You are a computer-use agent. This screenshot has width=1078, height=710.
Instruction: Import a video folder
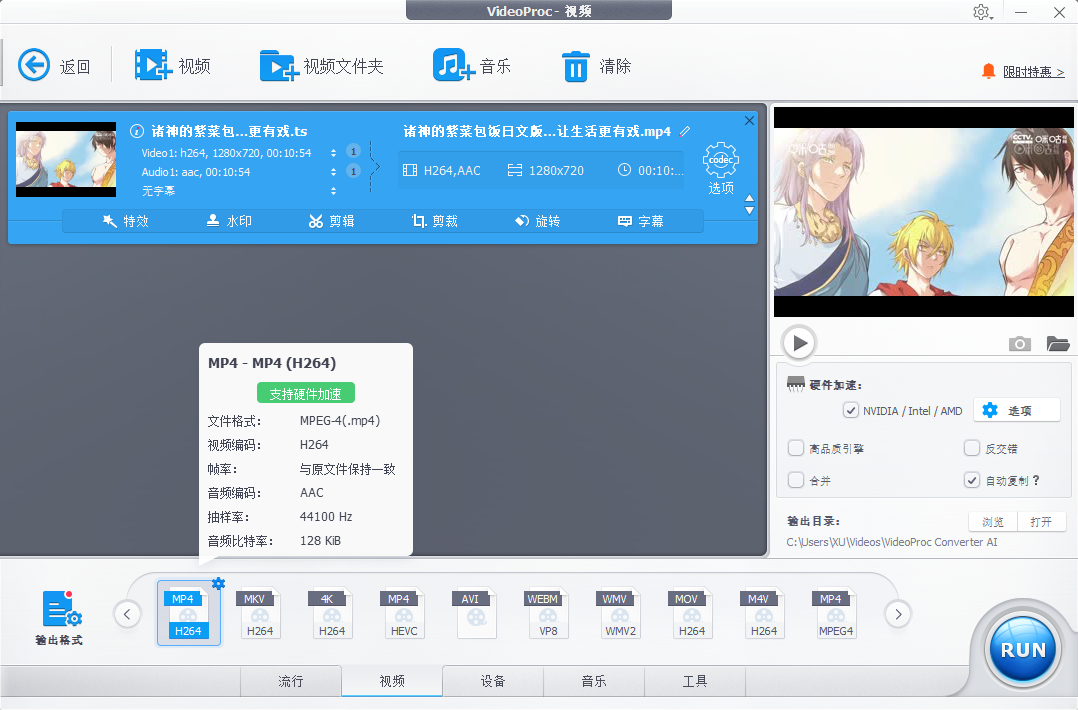322,64
